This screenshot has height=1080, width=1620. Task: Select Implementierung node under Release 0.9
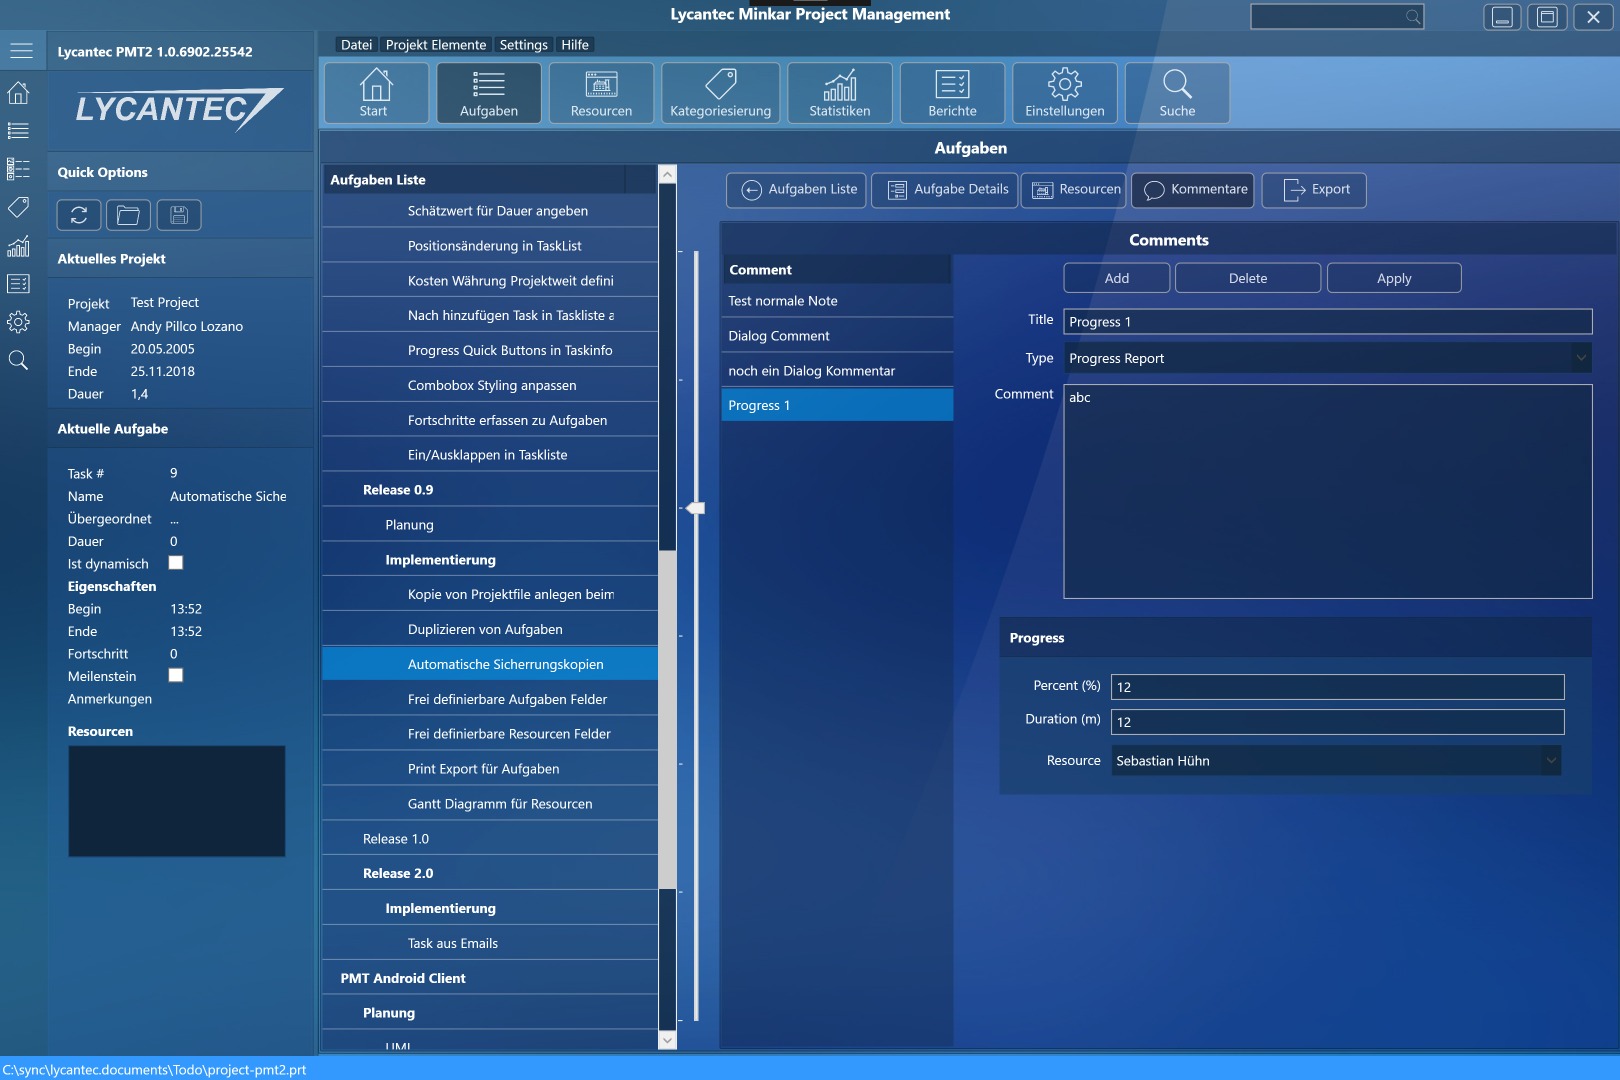pos(490,560)
